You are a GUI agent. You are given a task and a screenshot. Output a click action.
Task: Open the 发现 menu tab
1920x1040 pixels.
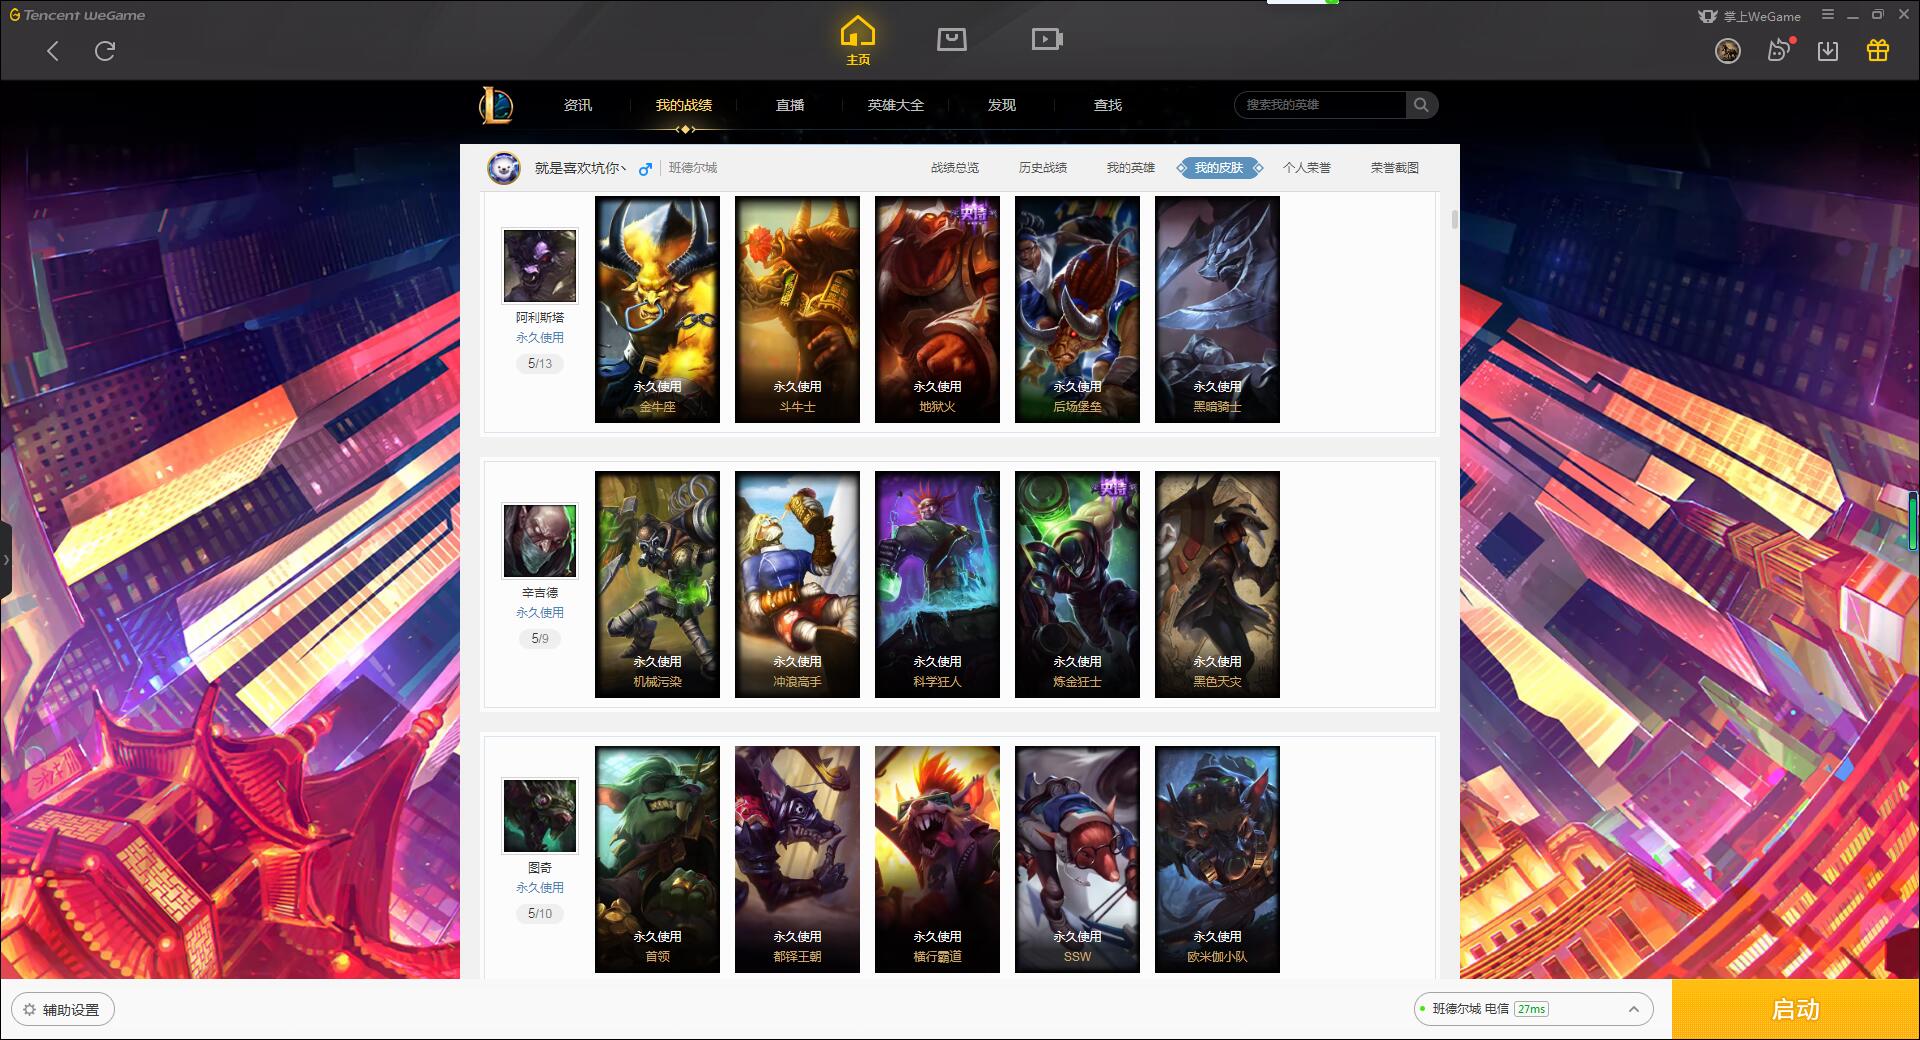pos(1002,105)
